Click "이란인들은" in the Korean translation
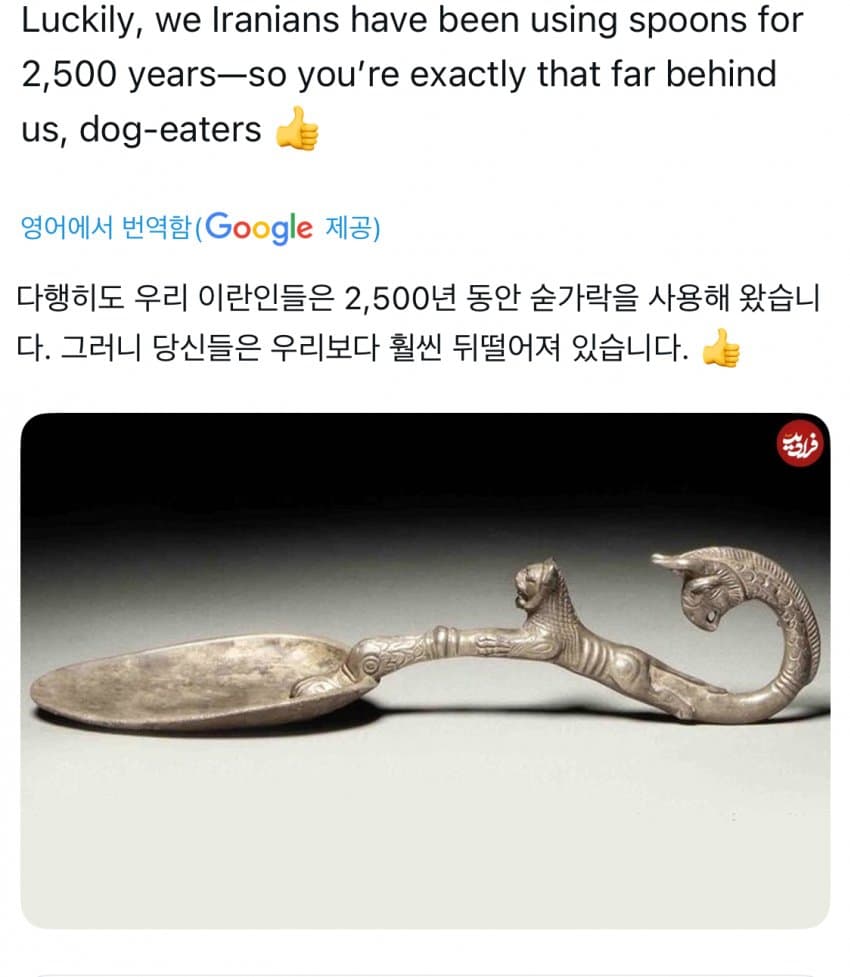This screenshot has height=977, width=850. (x=266, y=298)
